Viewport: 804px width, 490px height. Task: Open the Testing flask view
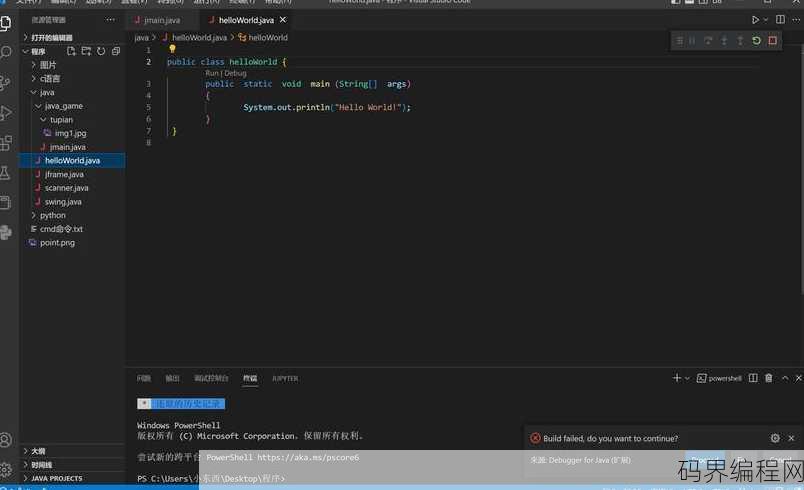[6, 173]
